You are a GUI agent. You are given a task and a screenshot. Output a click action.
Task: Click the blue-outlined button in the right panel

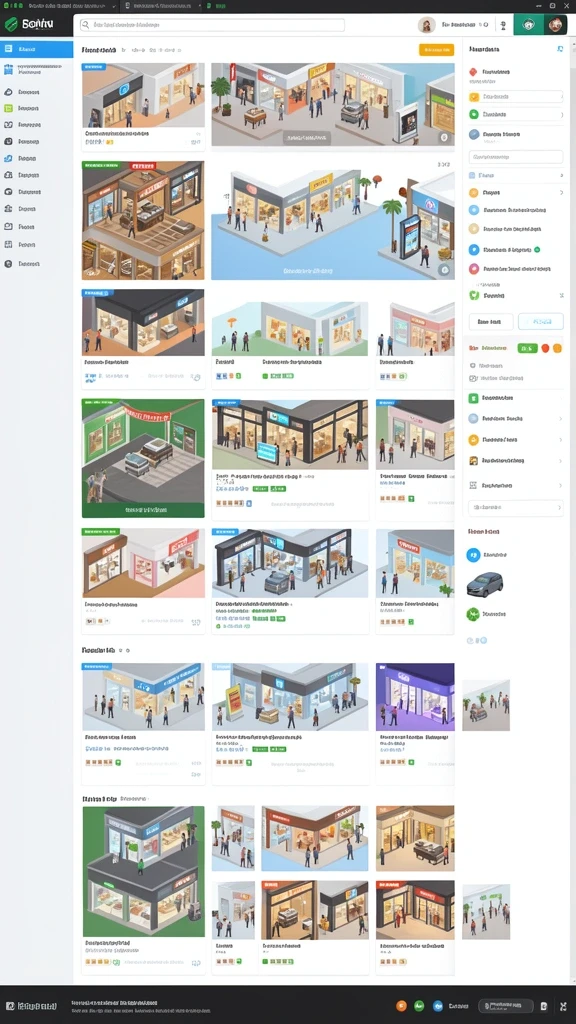click(541, 321)
